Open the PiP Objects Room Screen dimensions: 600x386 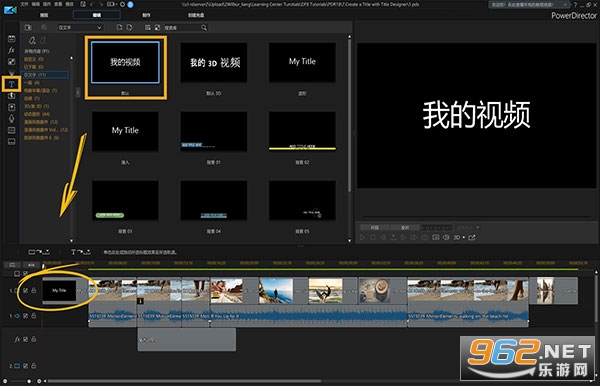pos(11,62)
